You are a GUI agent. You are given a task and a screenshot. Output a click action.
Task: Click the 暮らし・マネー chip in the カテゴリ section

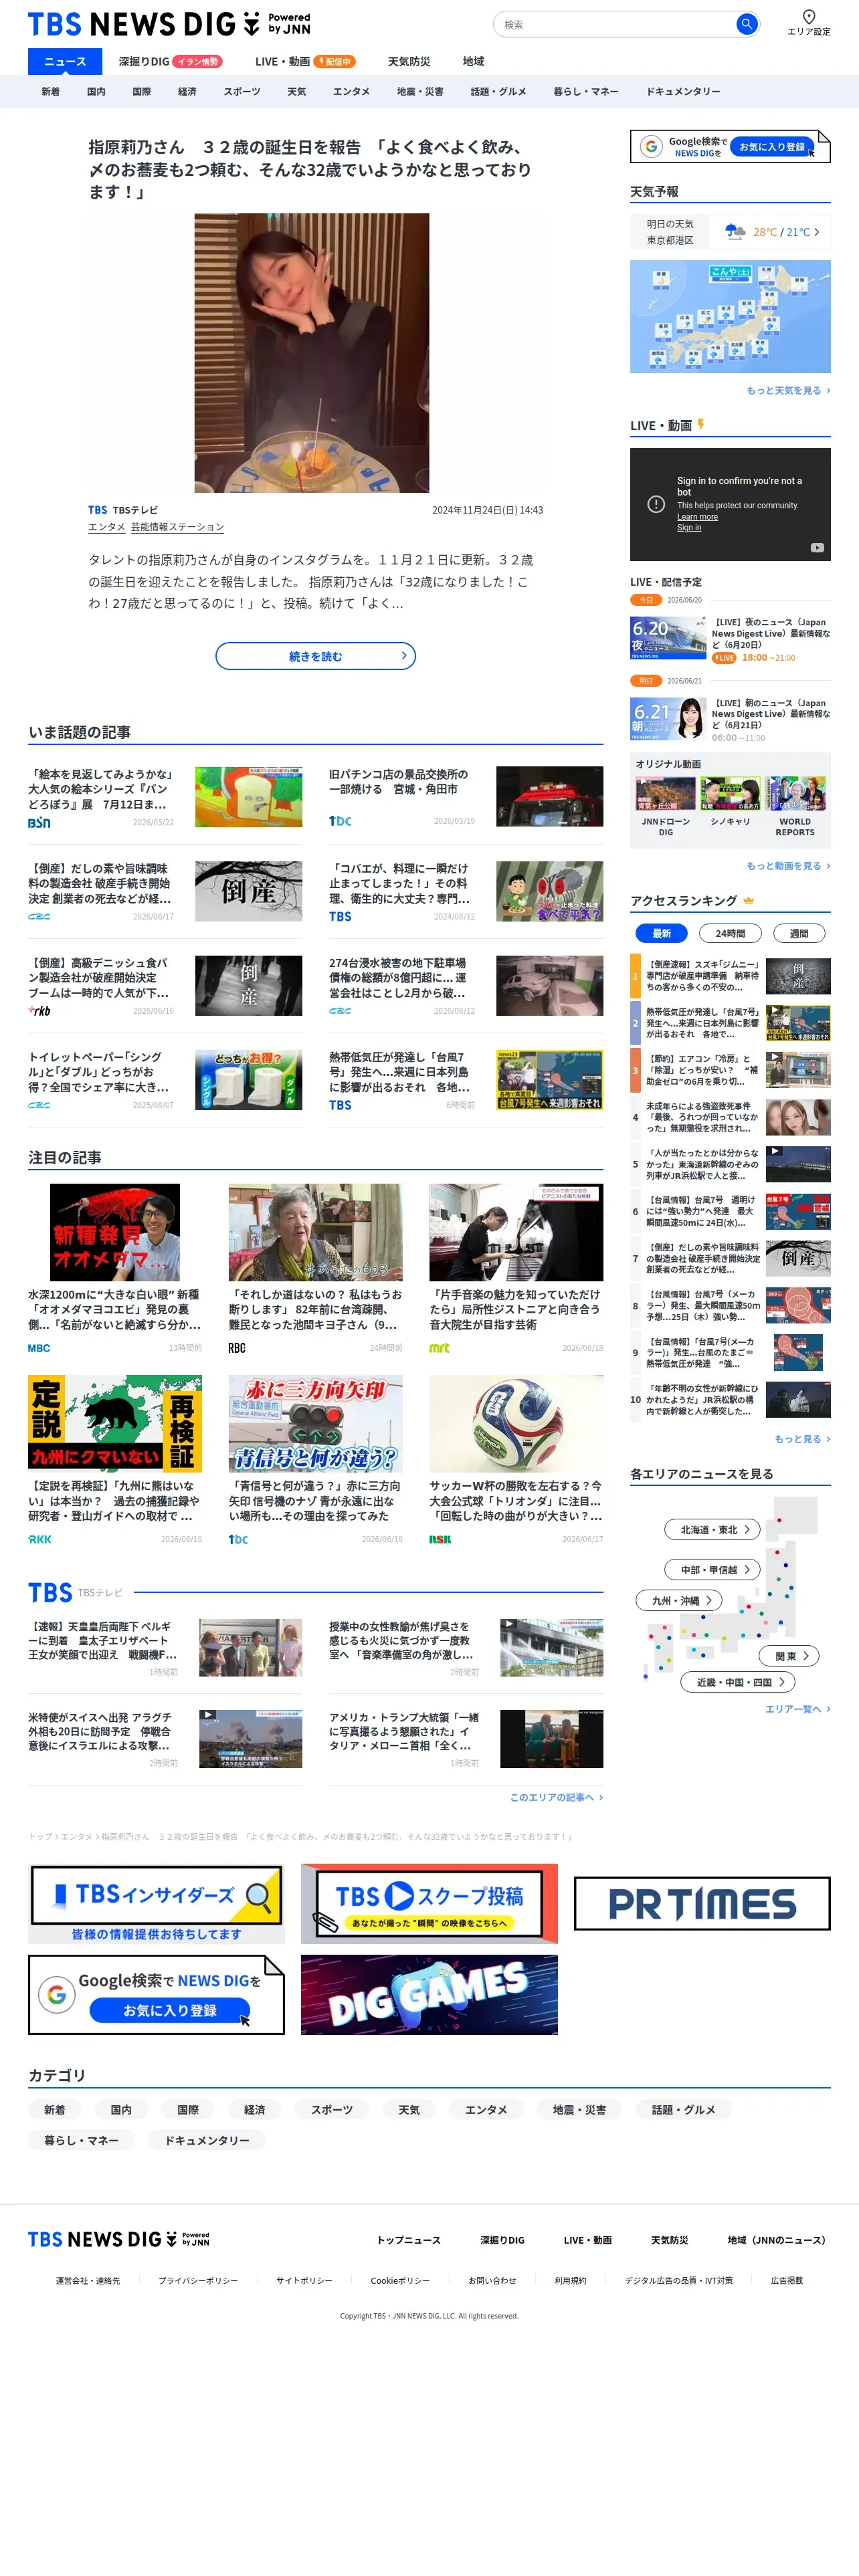(81, 2140)
